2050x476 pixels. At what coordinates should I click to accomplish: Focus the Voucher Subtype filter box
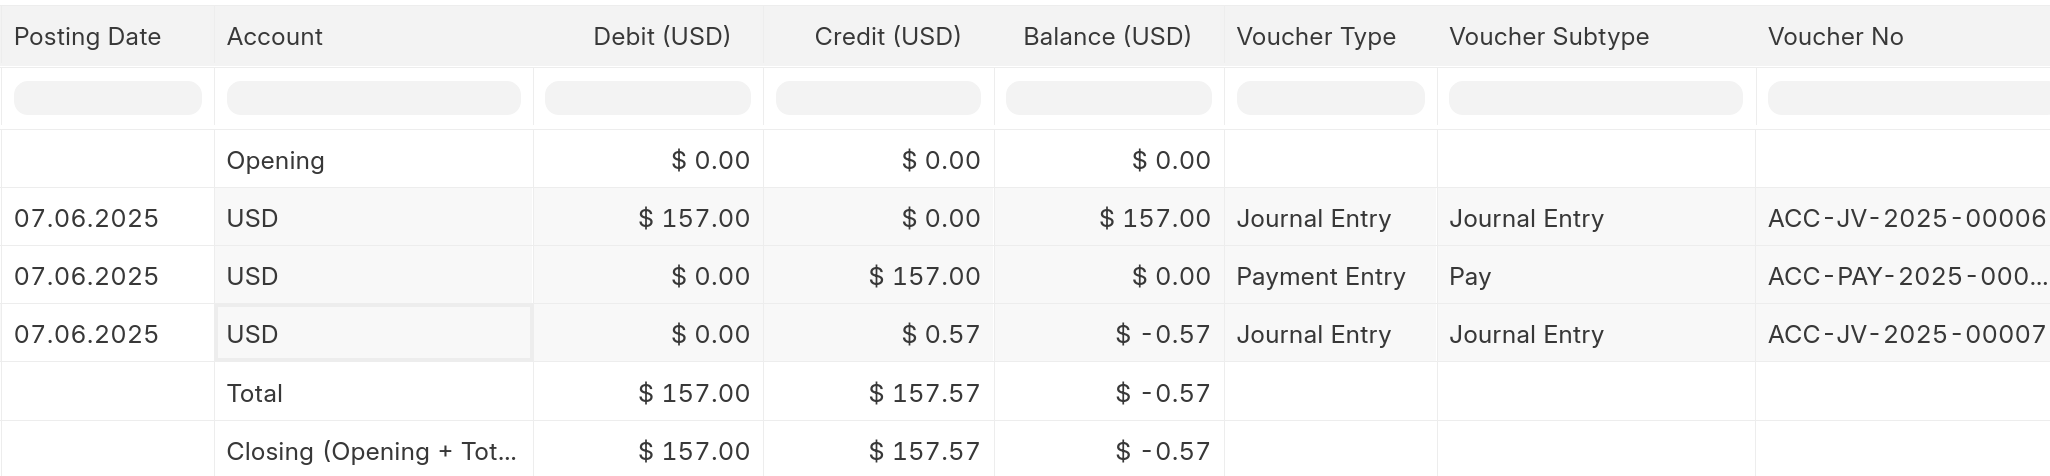point(1595,98)
